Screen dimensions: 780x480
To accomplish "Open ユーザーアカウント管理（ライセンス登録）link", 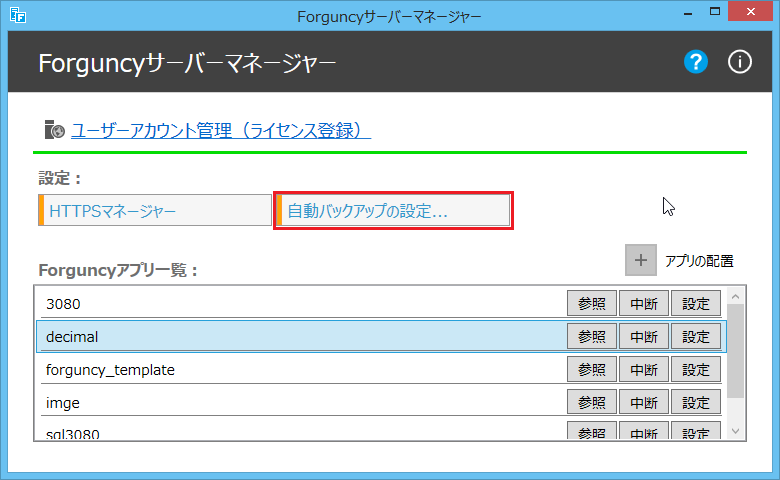I will tap(221, 130).
